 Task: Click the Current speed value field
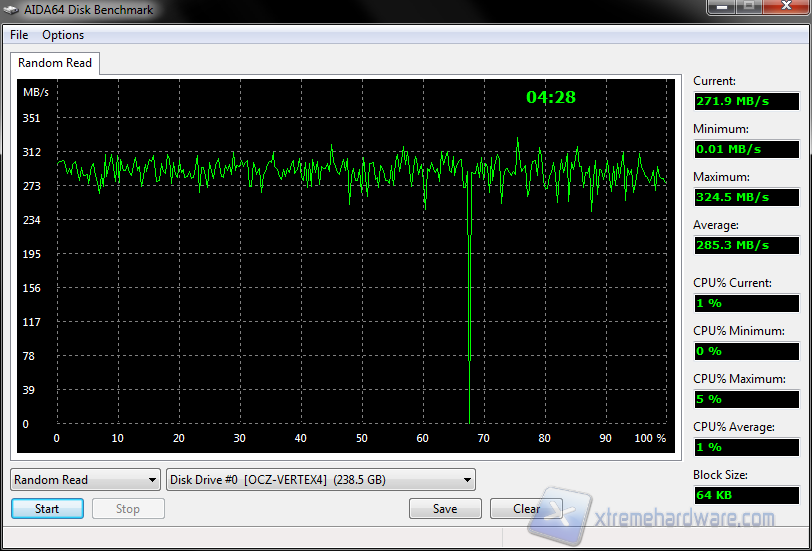coord(746,101)
